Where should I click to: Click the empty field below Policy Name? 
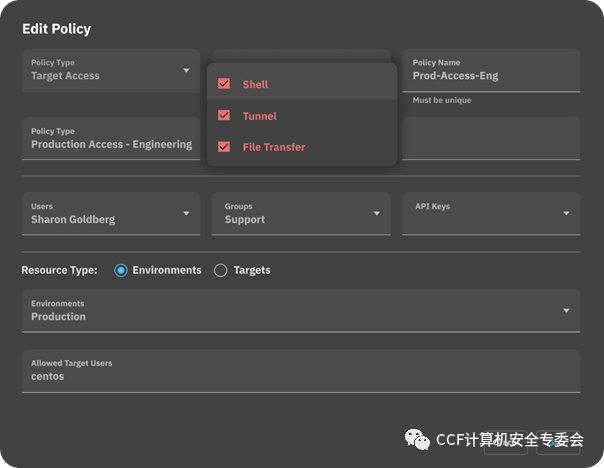coord(490,139)
